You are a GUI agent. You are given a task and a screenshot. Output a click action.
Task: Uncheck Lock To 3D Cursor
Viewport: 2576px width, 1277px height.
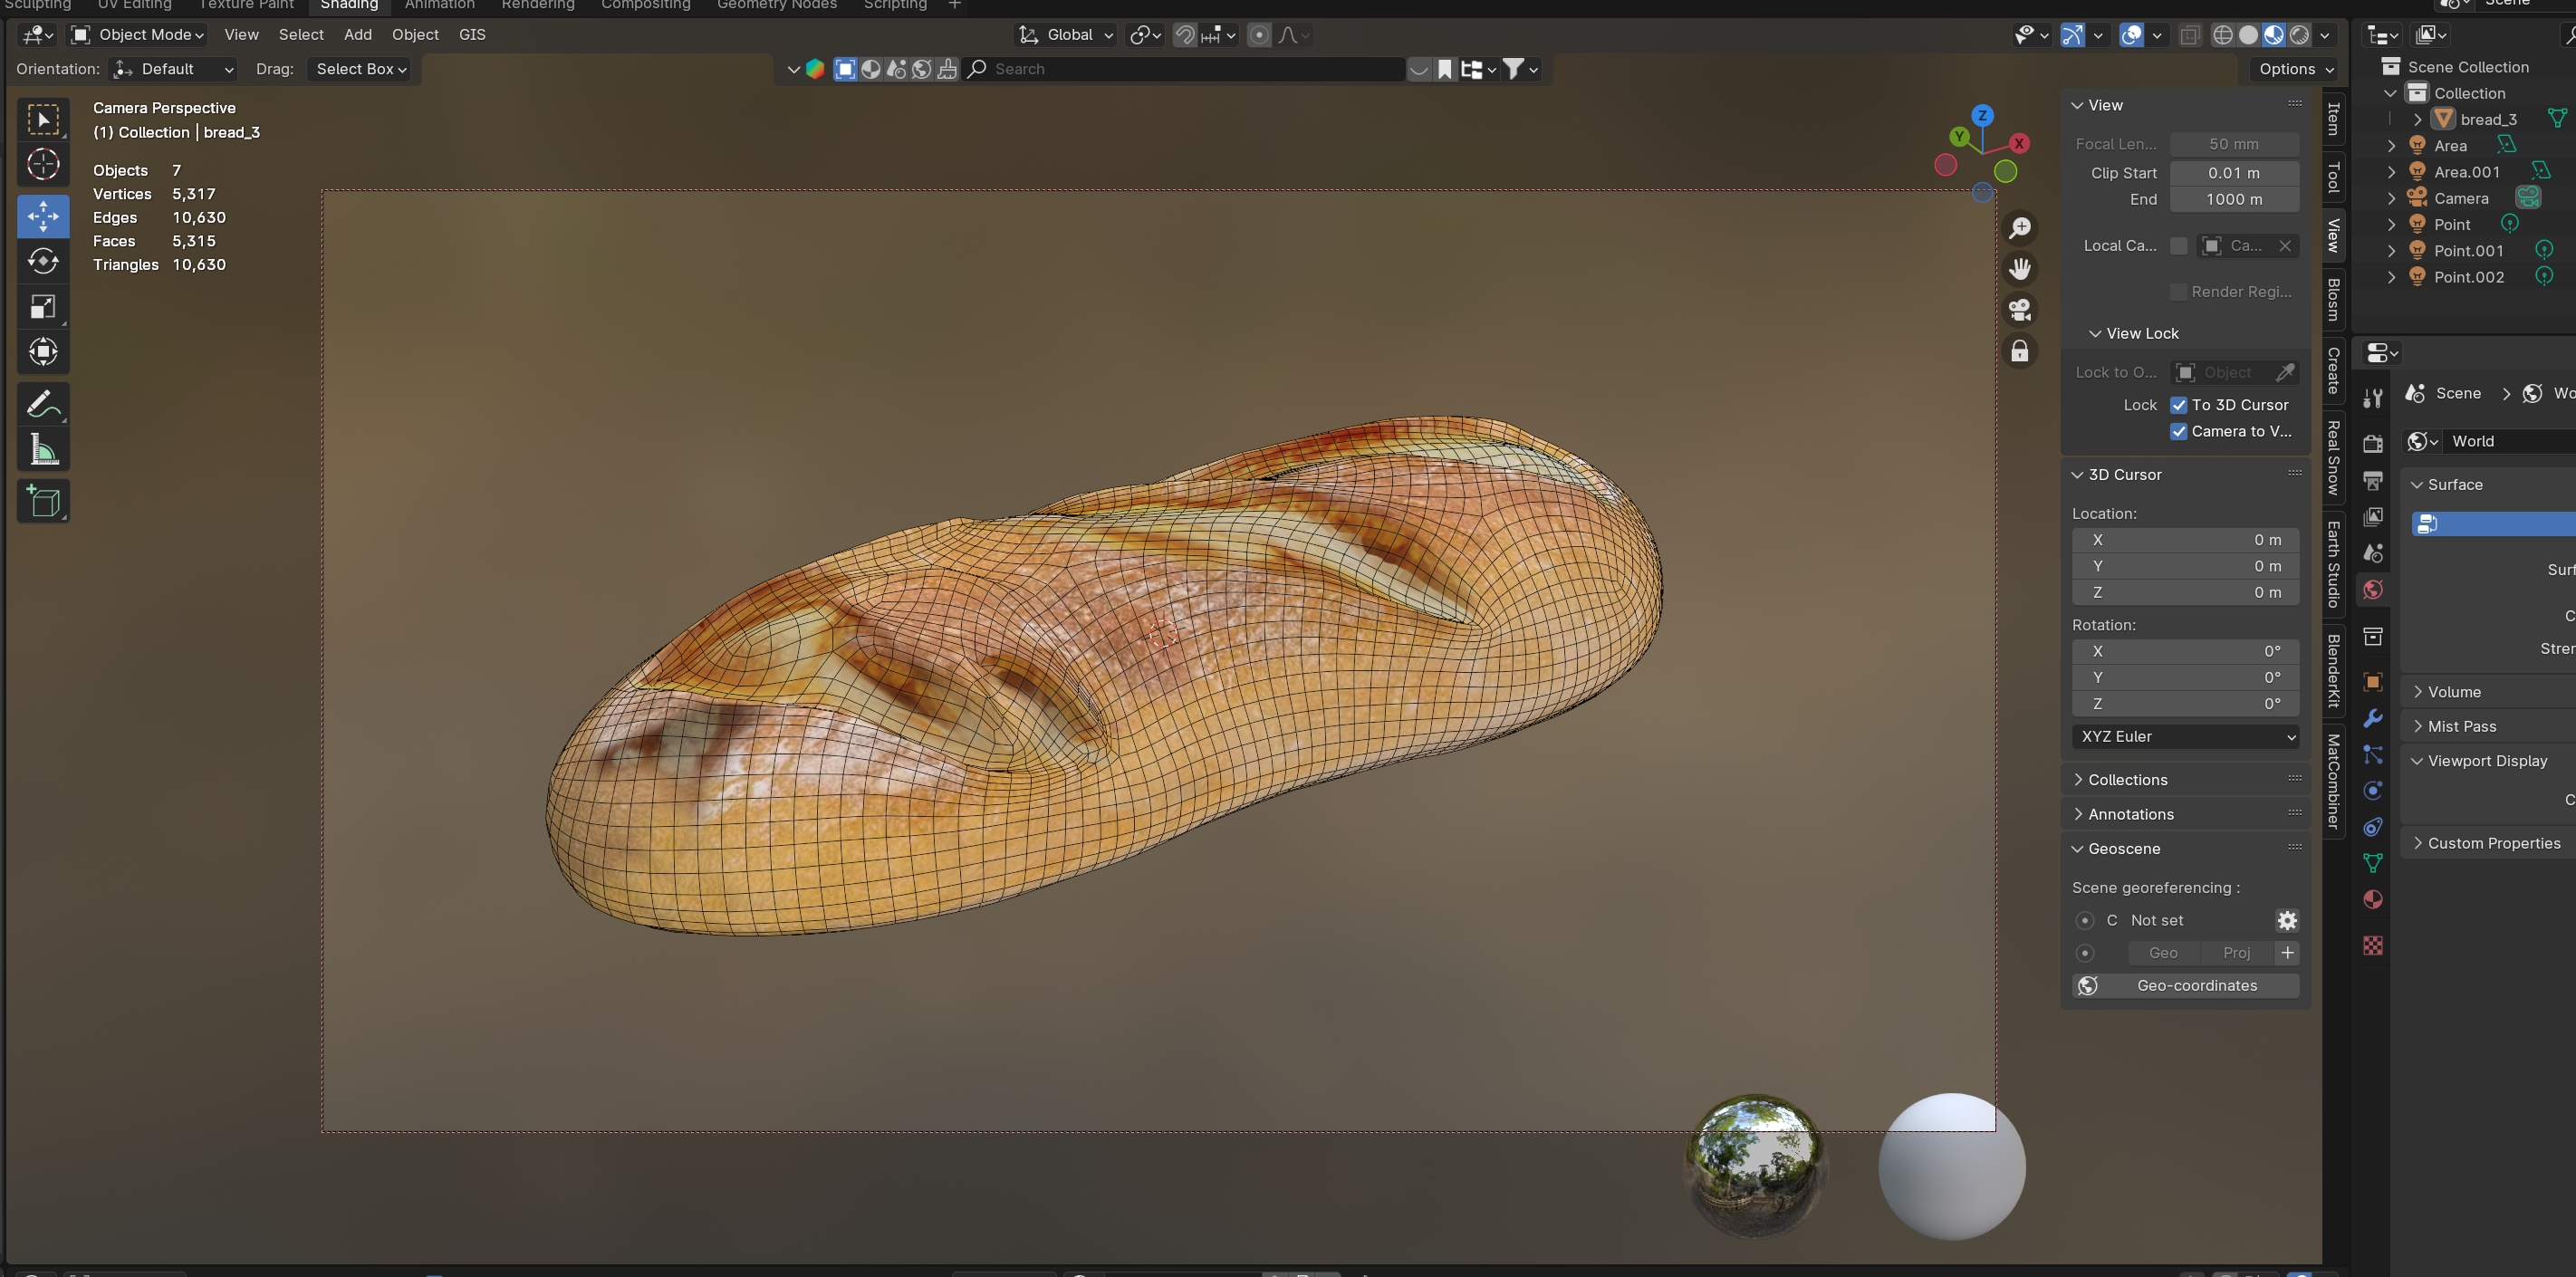2178,405
